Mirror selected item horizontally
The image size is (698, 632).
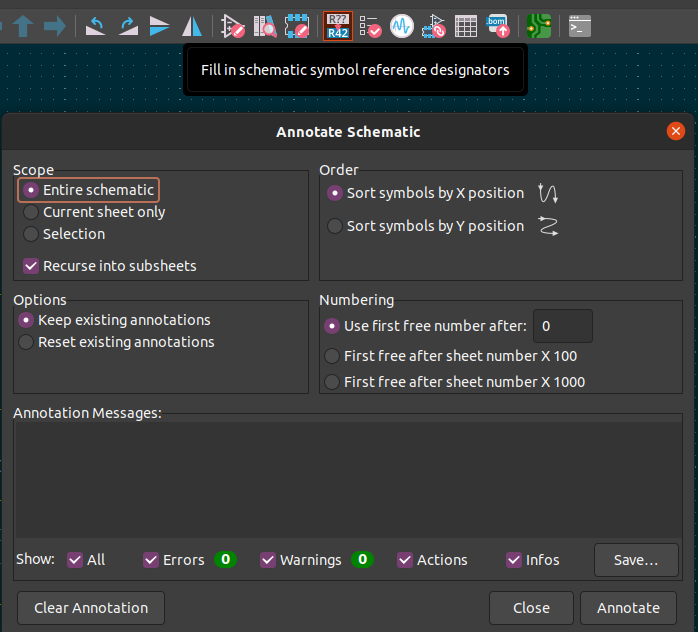[192, 26]
